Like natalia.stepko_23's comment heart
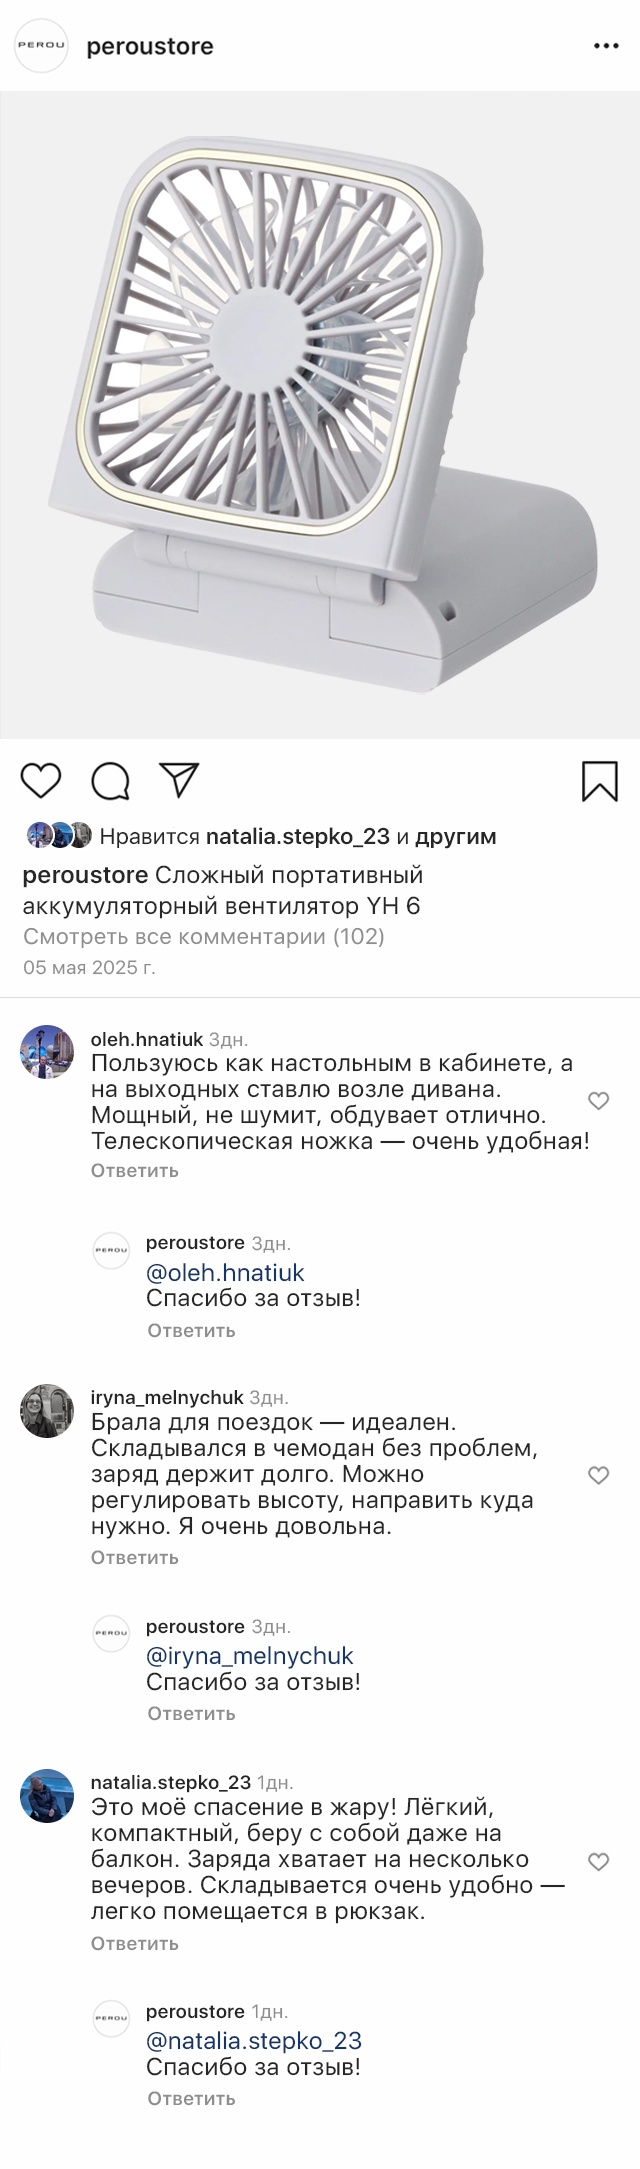Viewport: 640px width, 2169px height. tap(598, 1861)
